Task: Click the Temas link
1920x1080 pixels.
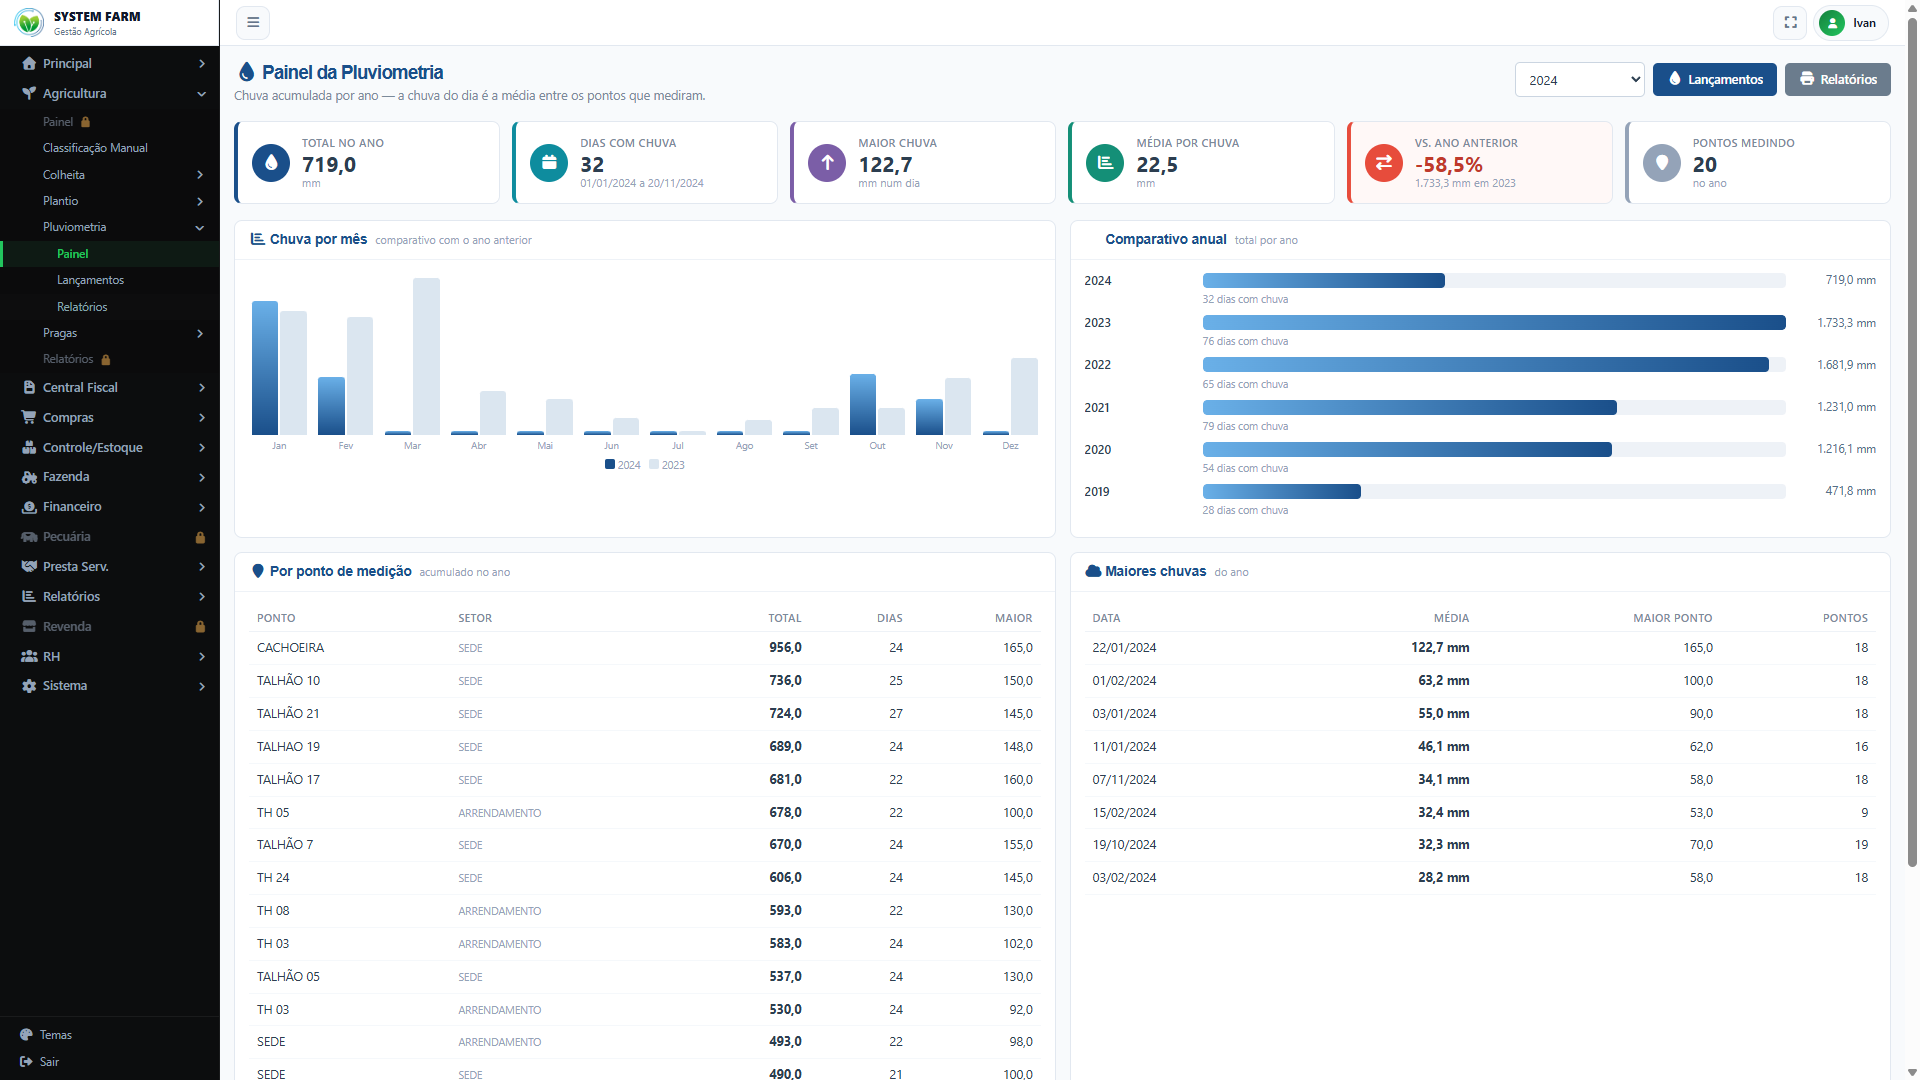Action: click(x=56, y=1035)
